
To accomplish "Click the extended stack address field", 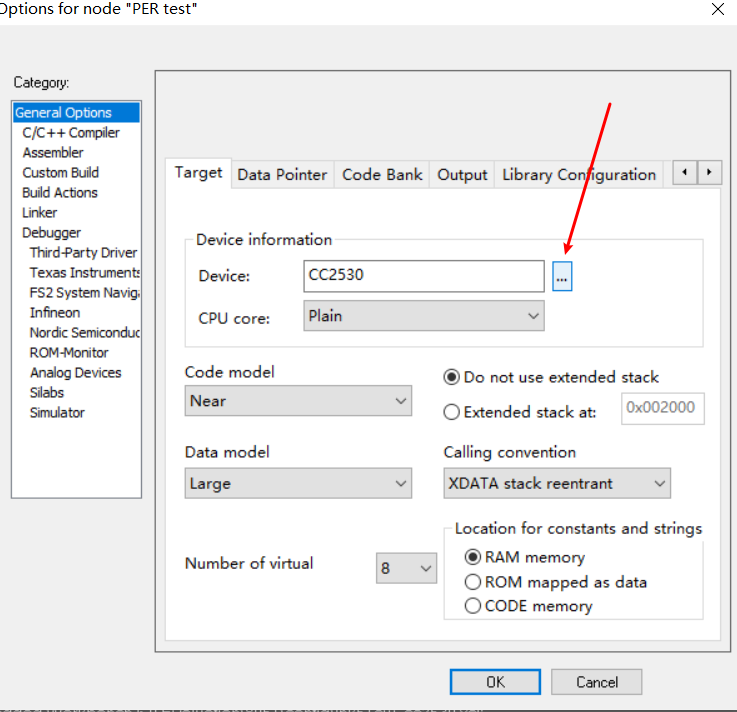I will [663, 408].
